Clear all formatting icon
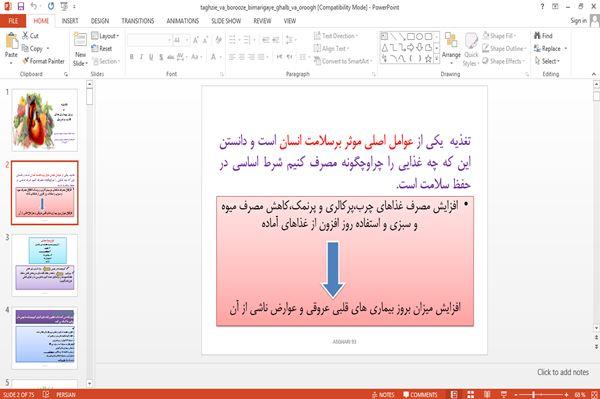This screenshot has height=399, width=600. [218, 40]
